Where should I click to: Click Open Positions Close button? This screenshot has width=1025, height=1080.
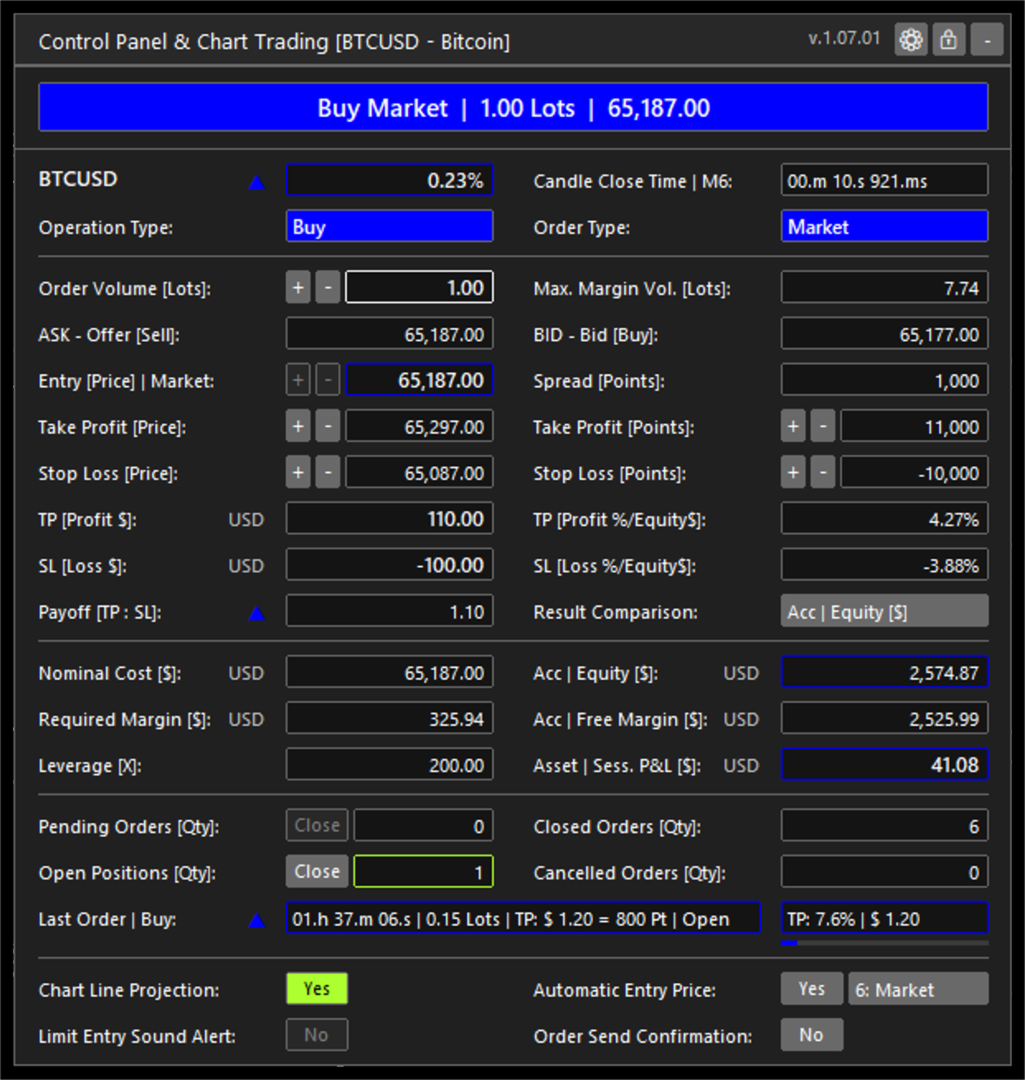[x=317, y=871]
